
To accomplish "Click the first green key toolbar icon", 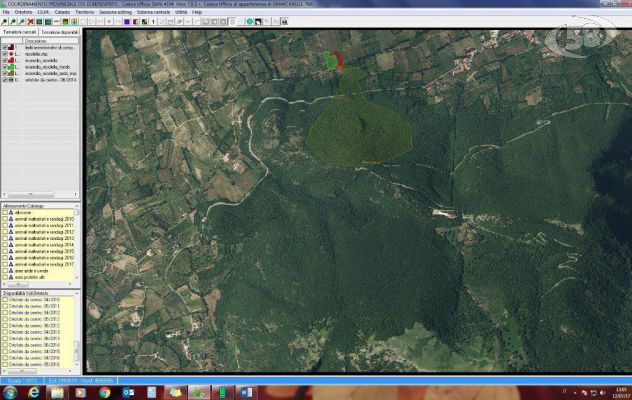I will click(5, 21).
